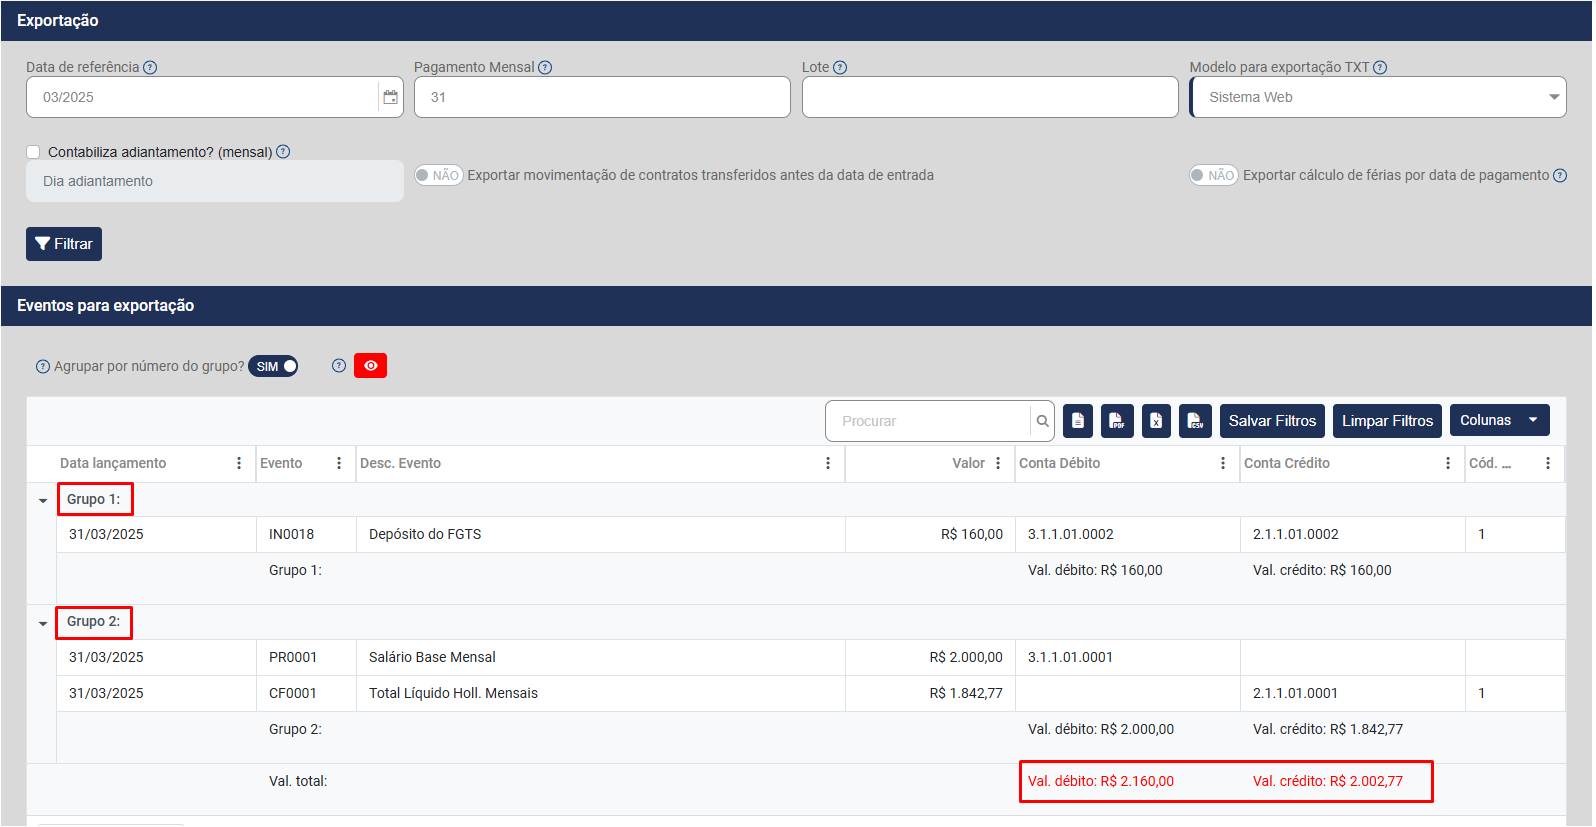Click the Filtrar button
The image size is (1596, 827).
pos(64,244)
